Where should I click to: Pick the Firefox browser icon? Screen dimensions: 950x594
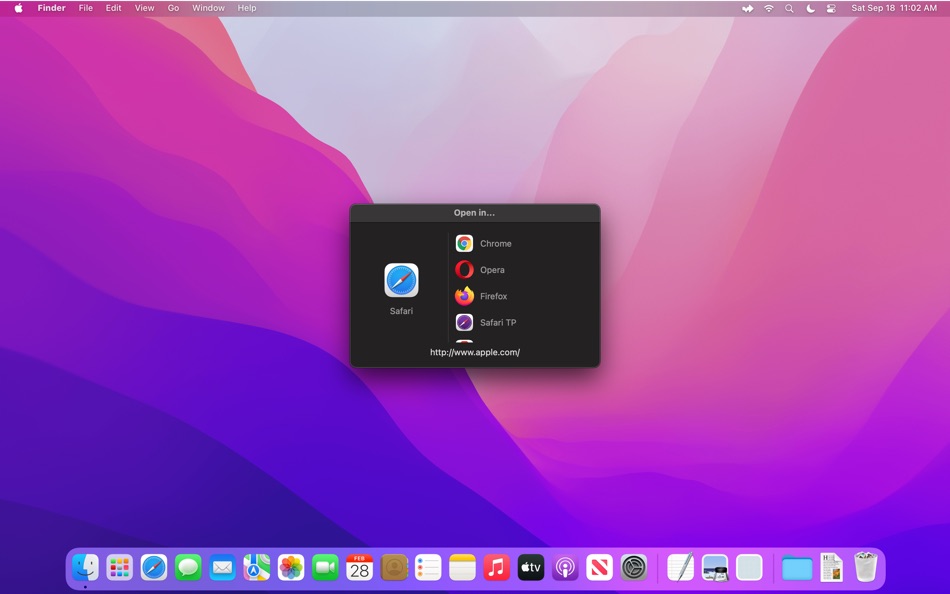point(464,296)
